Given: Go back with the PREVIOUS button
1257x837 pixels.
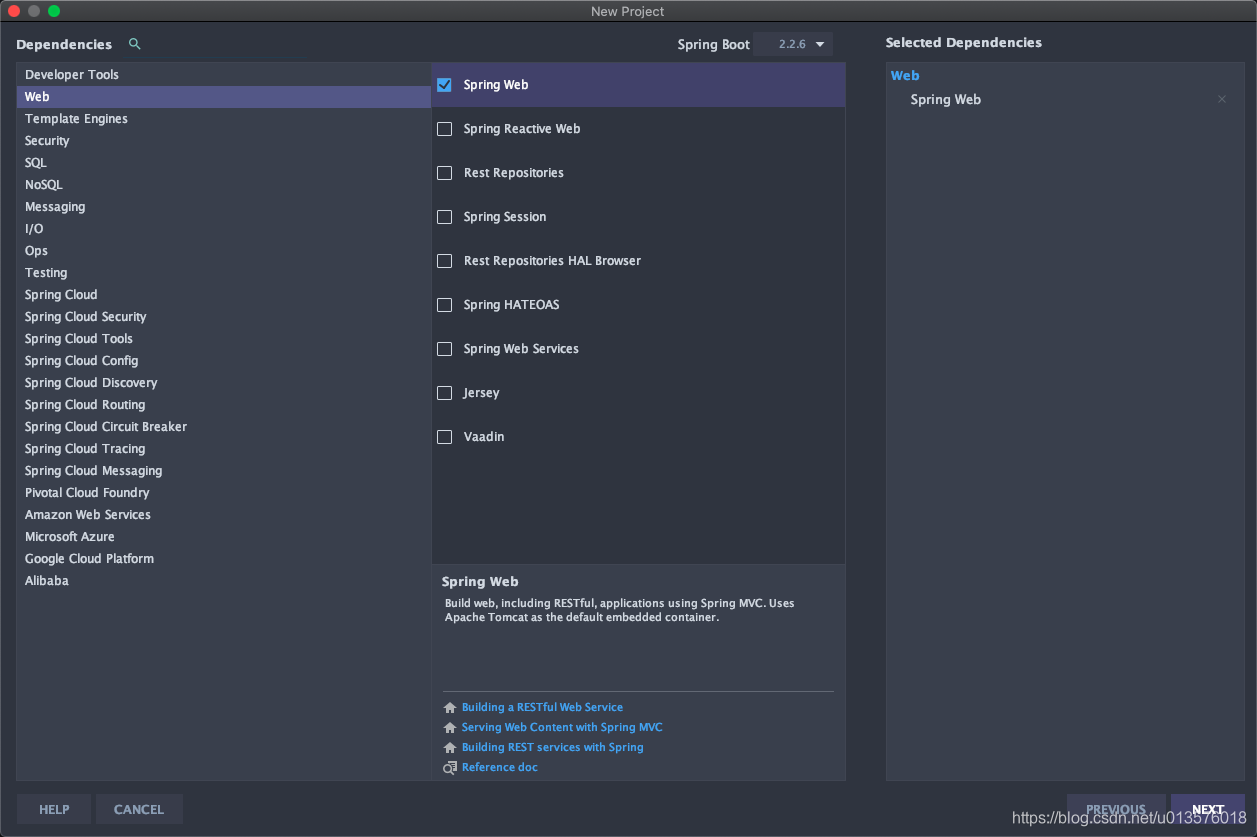Looking at the screenshot, I should [x=1116, y=809].
